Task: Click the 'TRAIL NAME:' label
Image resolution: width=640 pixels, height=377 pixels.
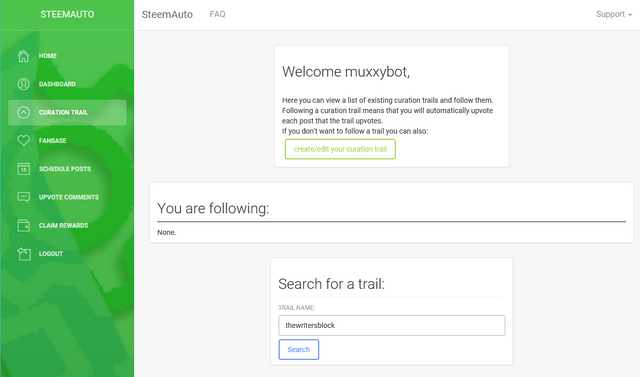Action: click(297, 308)
